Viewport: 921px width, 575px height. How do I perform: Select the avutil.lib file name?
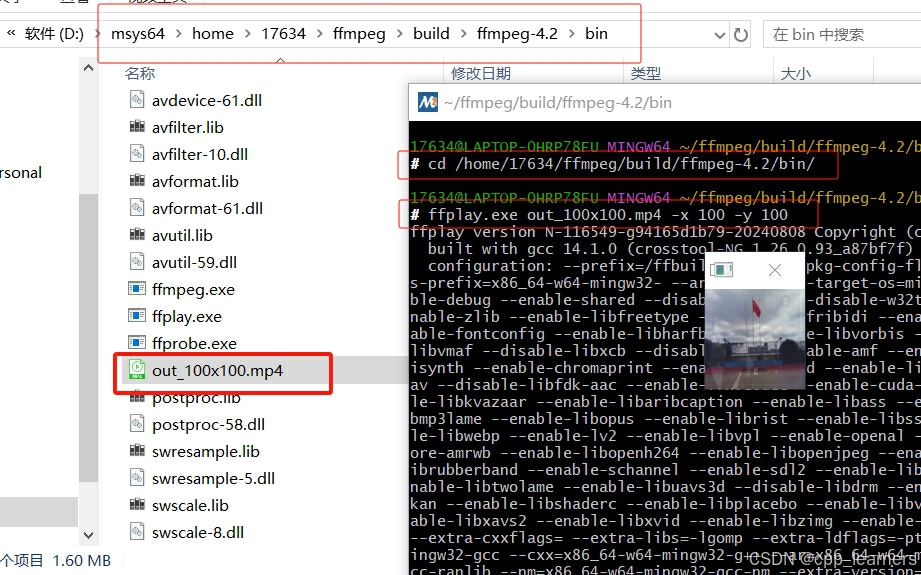coord(182,236)
